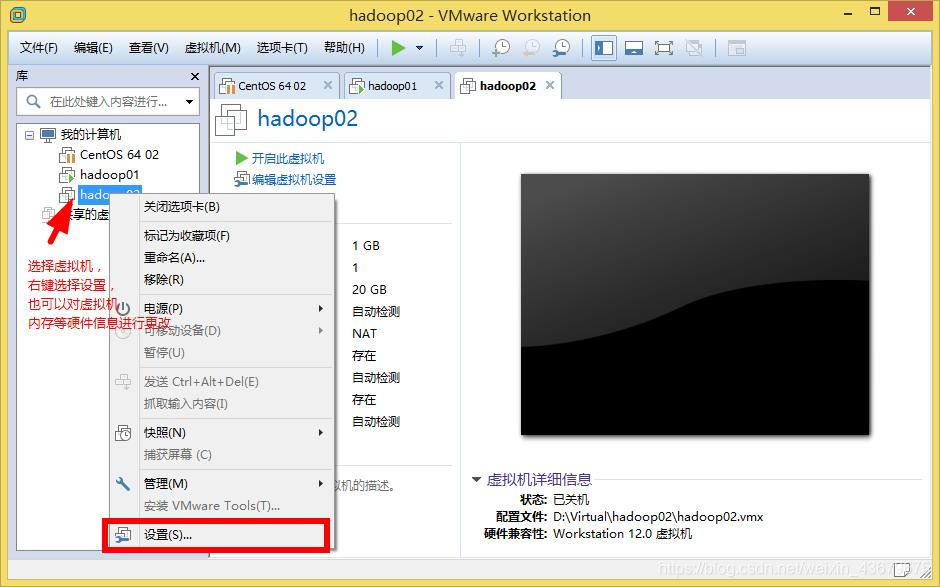Open the 编辑(E) menu
940x587 pixels.
click(x=93, y=47)
